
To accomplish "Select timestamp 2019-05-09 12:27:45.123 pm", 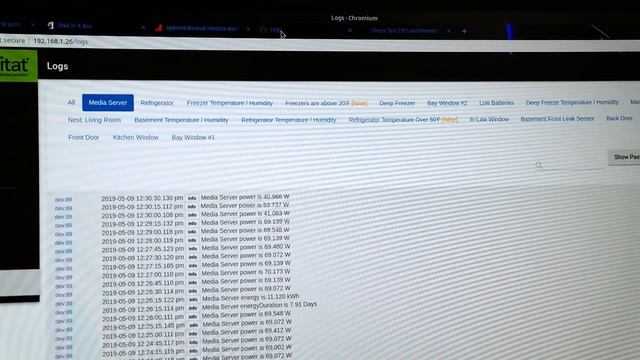I will (143, 249).
